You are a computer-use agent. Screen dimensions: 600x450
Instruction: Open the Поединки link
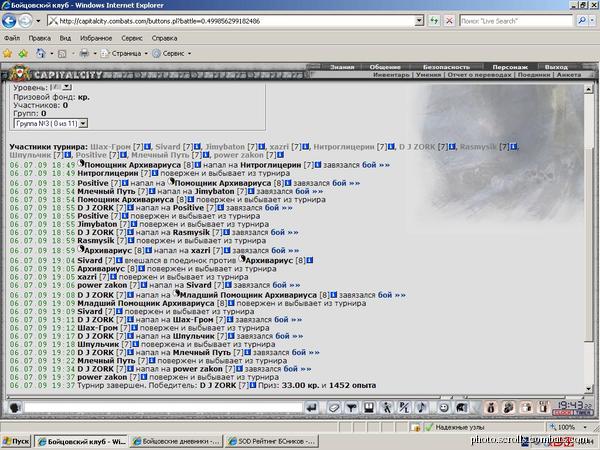(x=533, y=75)
